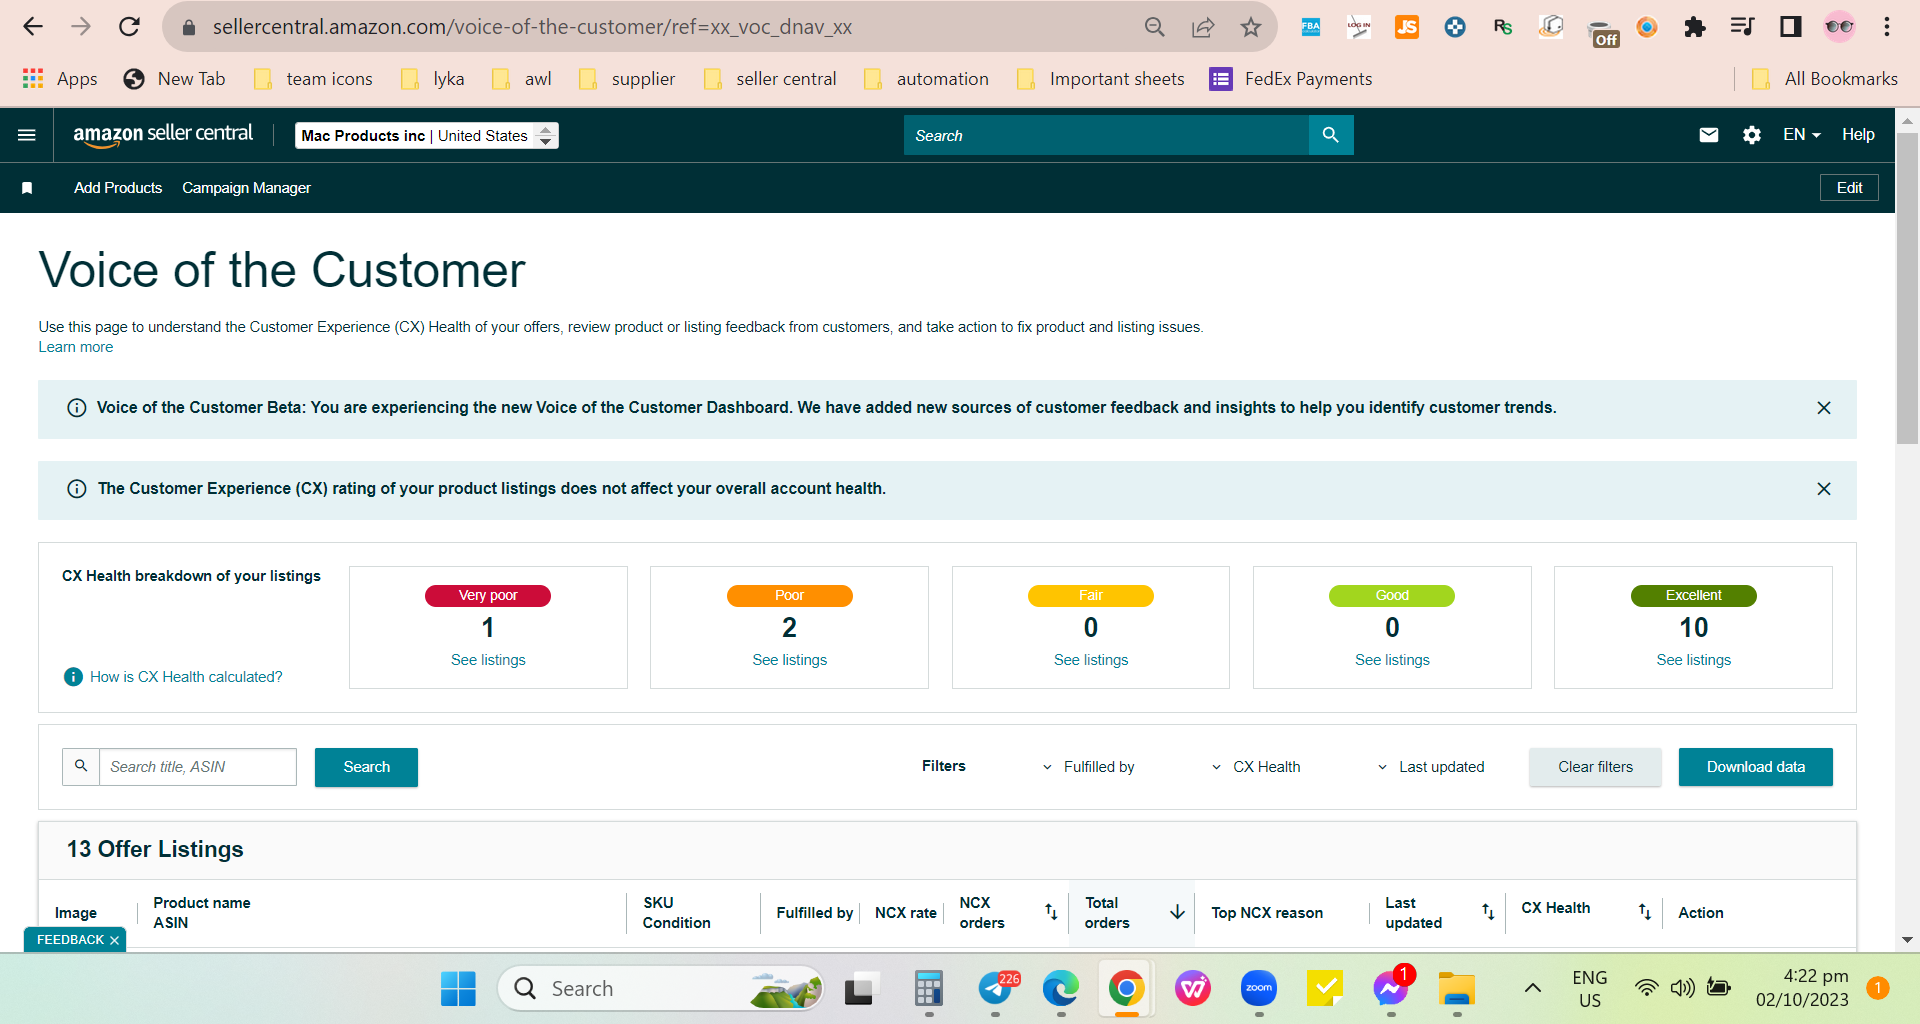1920x1024 pixels.
Task: Click the Top NCX reason column header
Action: click(1267, 913)
